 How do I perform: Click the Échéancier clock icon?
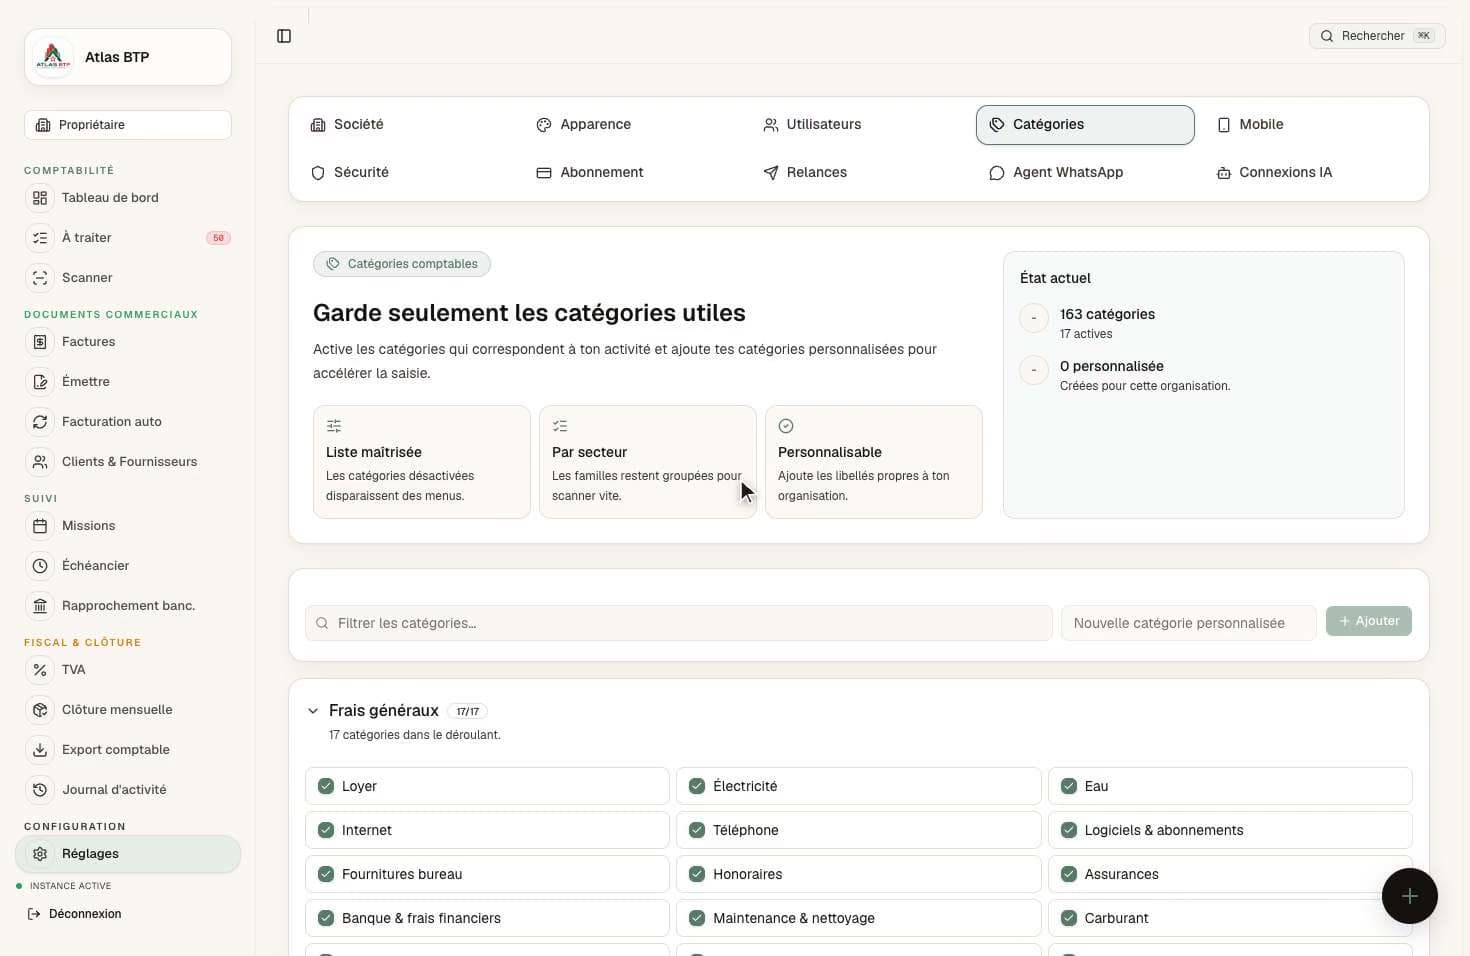(x=40, y=566)
